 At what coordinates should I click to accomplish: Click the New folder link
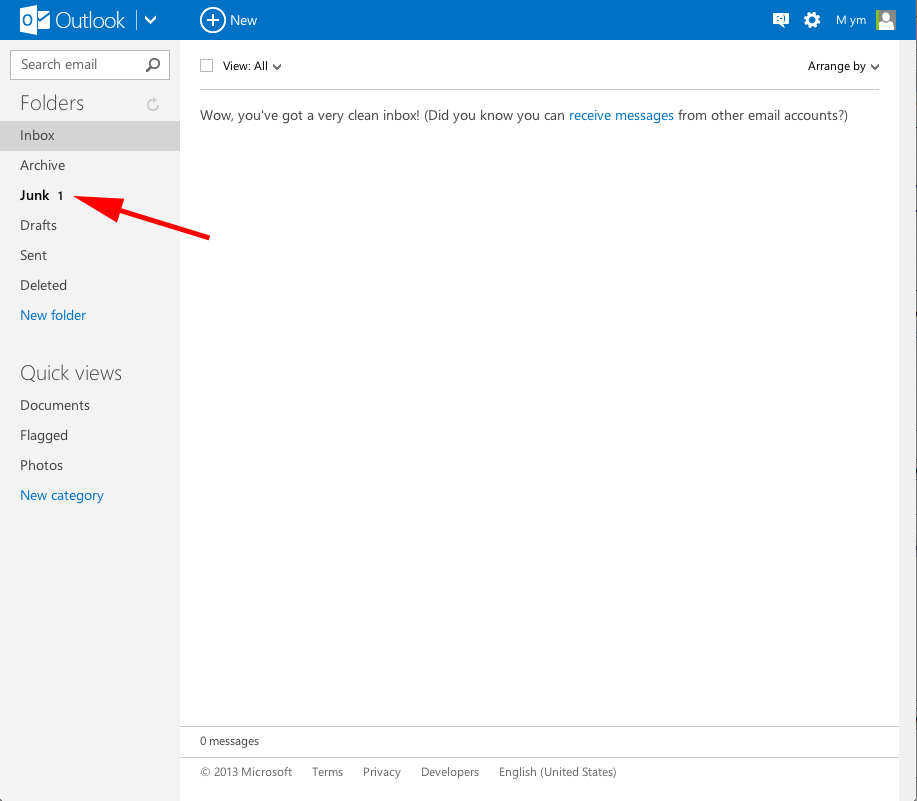(x=53, y=315)
